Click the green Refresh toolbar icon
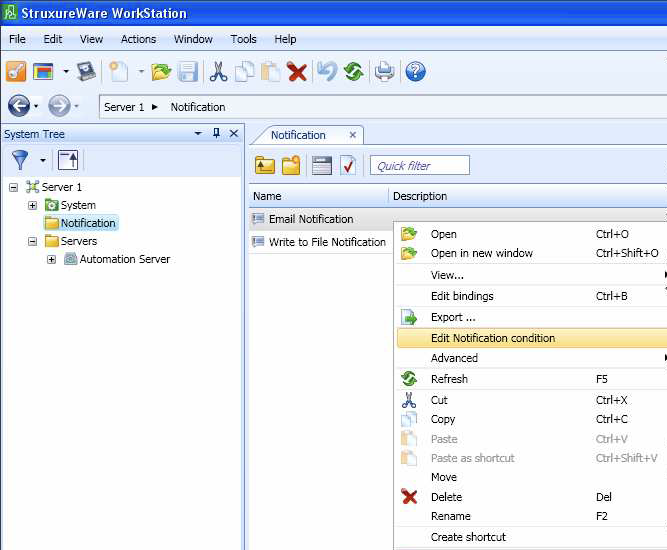Viewport: 667px width, 550px height. pos(353,71)
